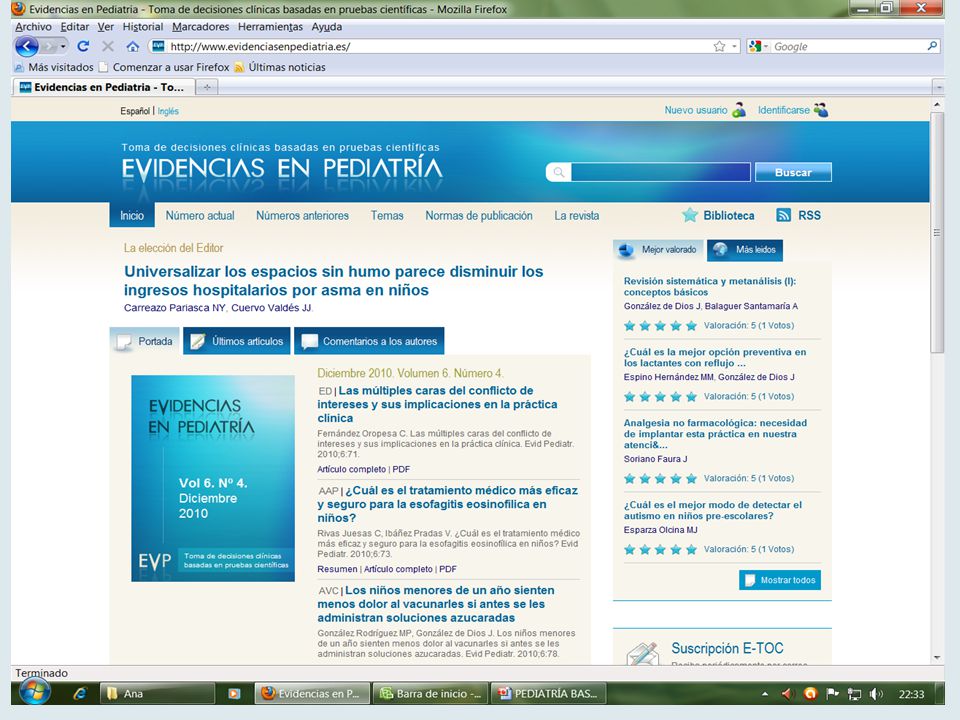Switch to the Más leídos tab
Screen dimensions: 960x720
point(744,250)
